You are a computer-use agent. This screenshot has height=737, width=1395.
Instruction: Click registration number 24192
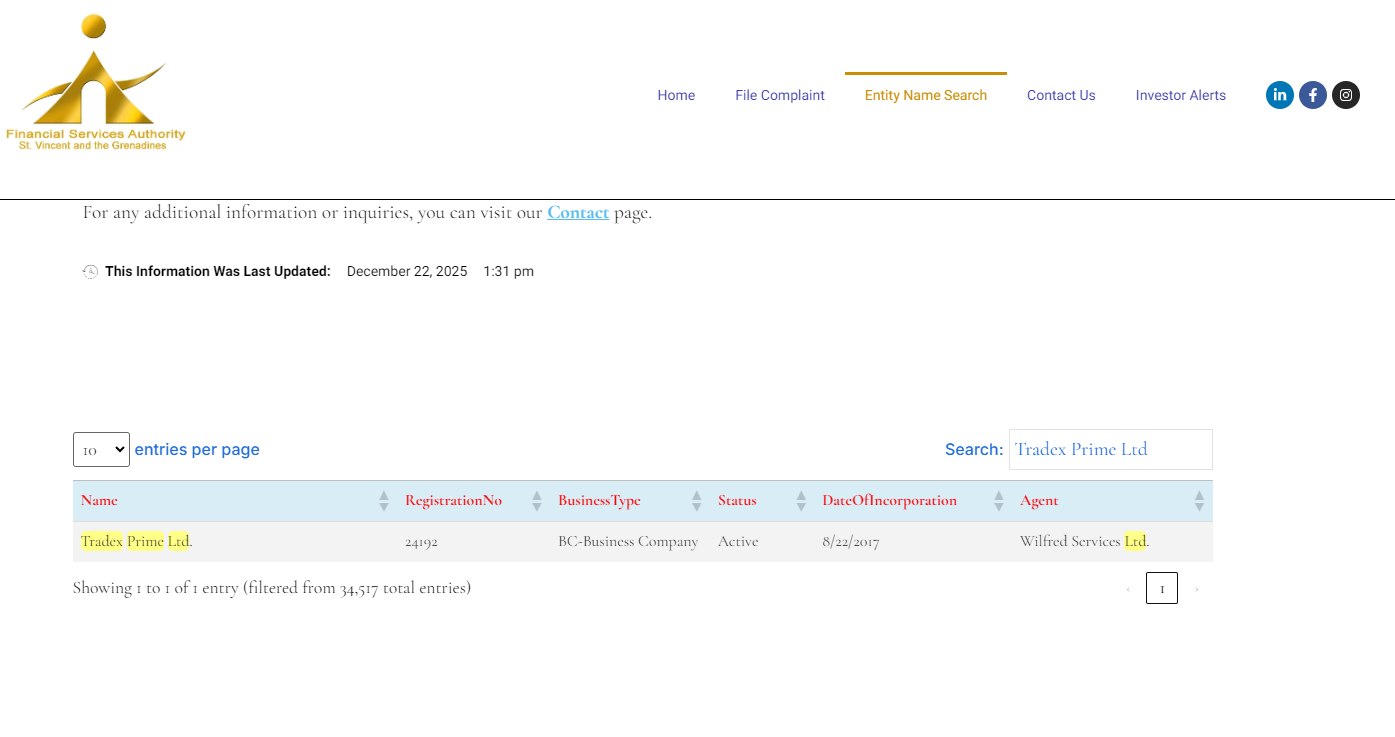click(421, 542)
